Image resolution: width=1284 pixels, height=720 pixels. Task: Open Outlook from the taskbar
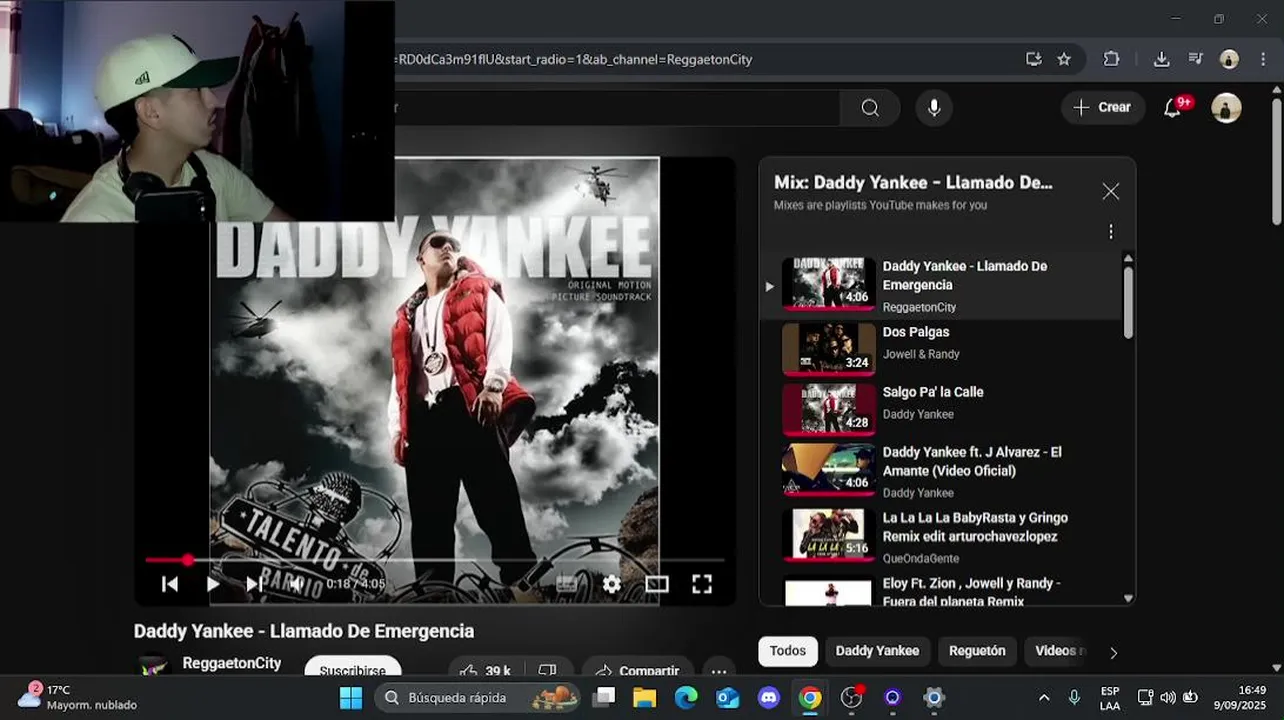click(727, 697)
